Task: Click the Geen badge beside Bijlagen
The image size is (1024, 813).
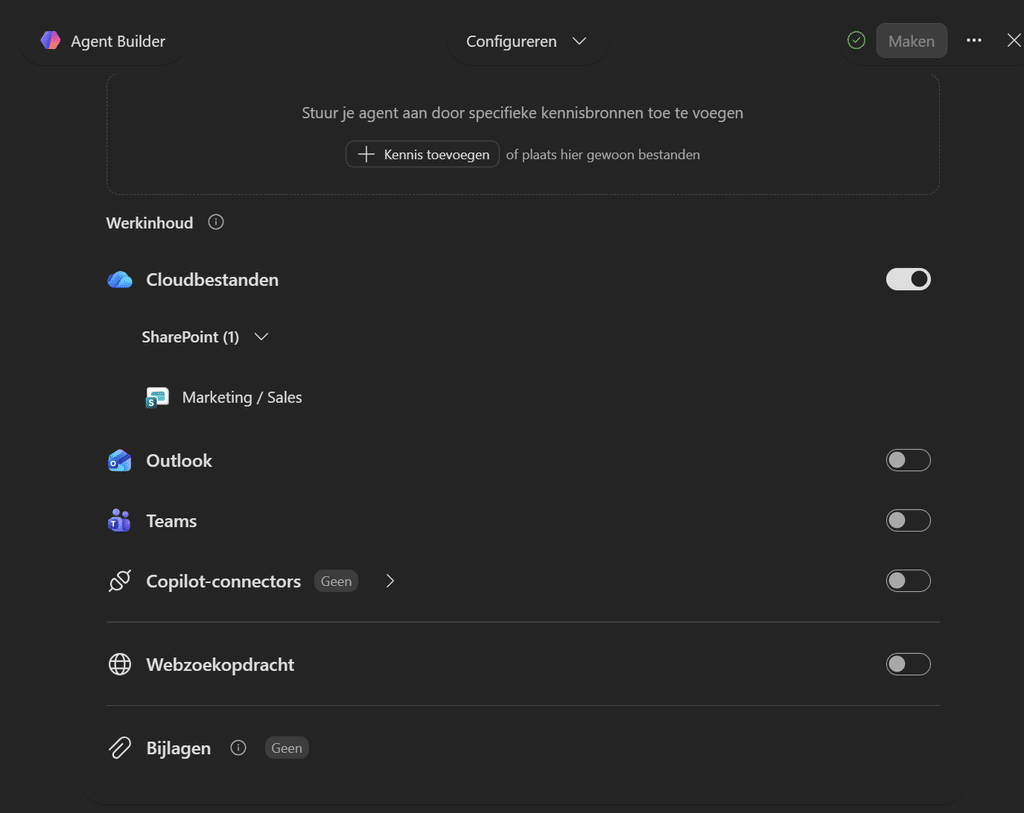Action: click(x=287, y=748)
